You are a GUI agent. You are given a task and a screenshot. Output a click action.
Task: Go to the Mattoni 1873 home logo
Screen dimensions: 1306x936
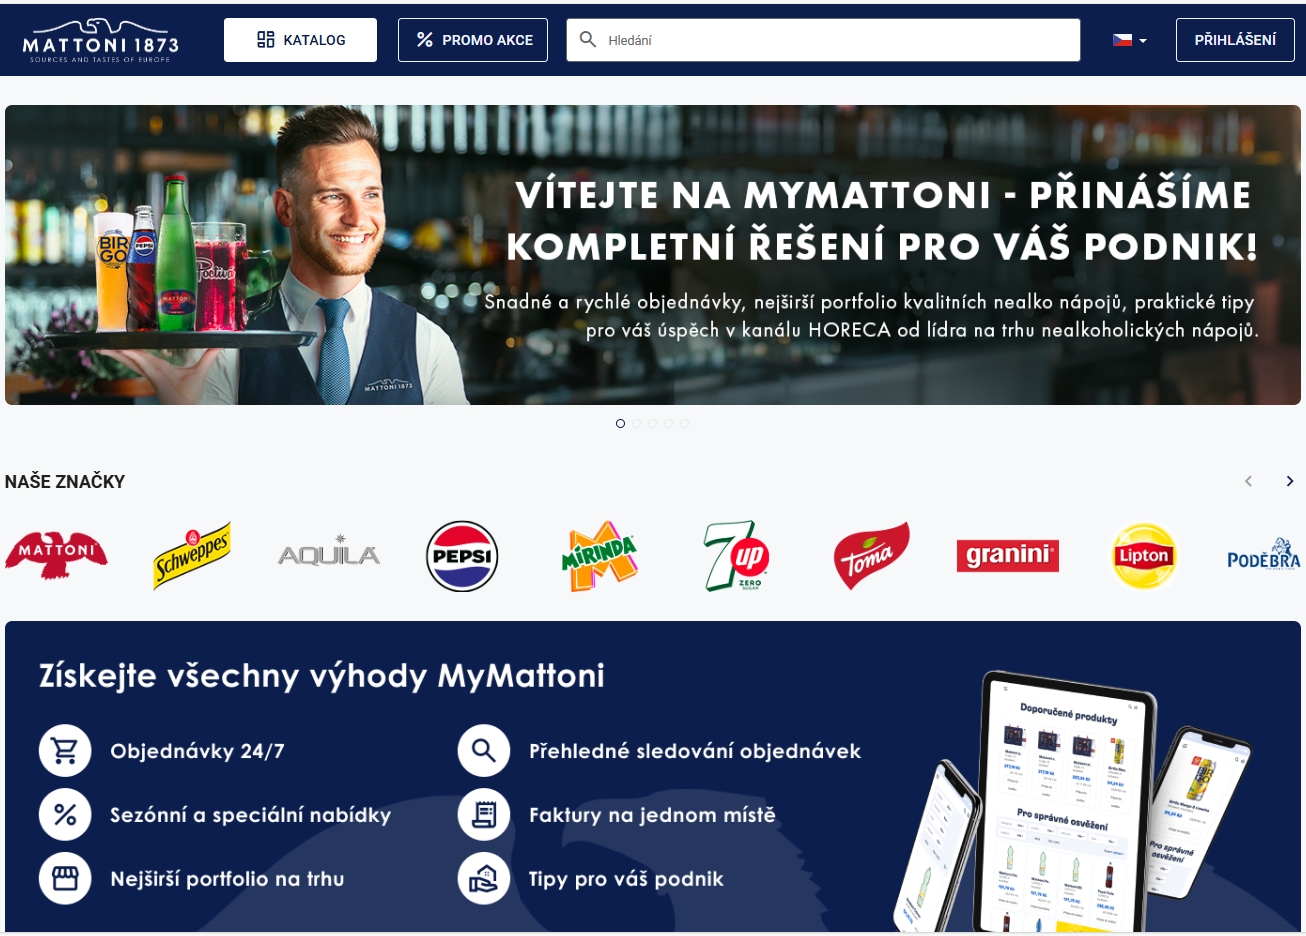coord(100,41)
